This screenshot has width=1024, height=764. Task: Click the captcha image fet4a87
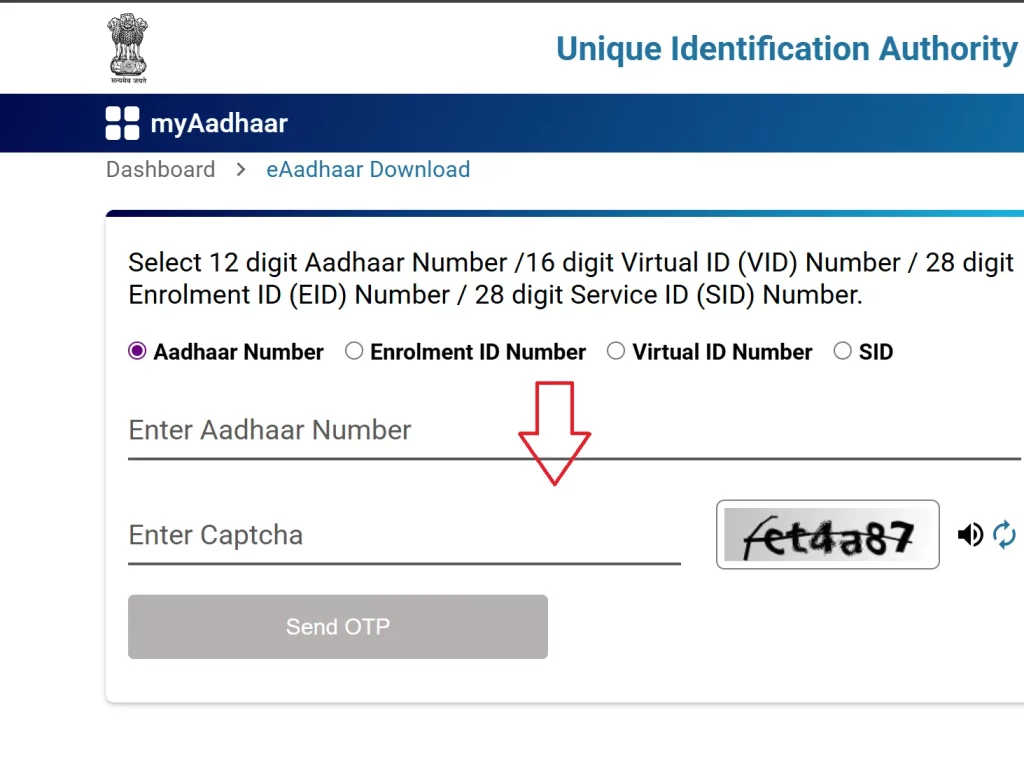pyautogui.click(x=827, y=535)
